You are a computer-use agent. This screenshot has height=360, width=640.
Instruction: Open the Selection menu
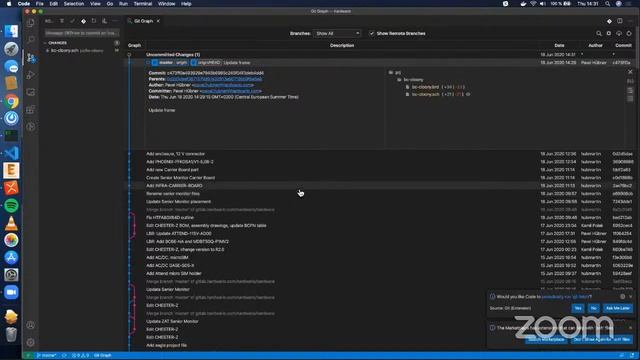(74, 4)
